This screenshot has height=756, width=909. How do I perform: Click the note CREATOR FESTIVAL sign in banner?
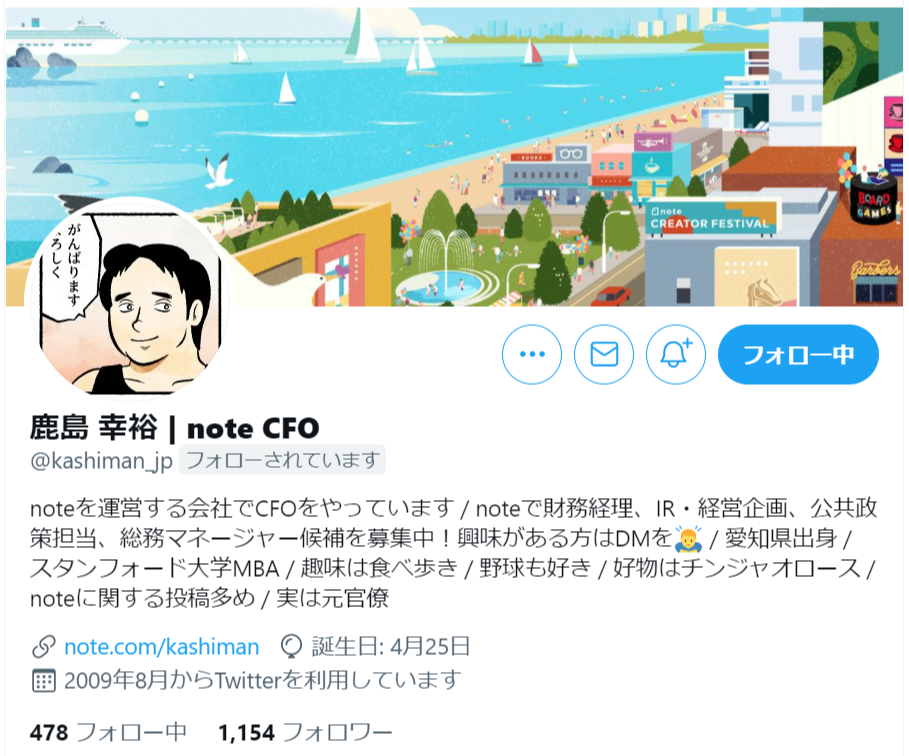click(x=710, y=219)
